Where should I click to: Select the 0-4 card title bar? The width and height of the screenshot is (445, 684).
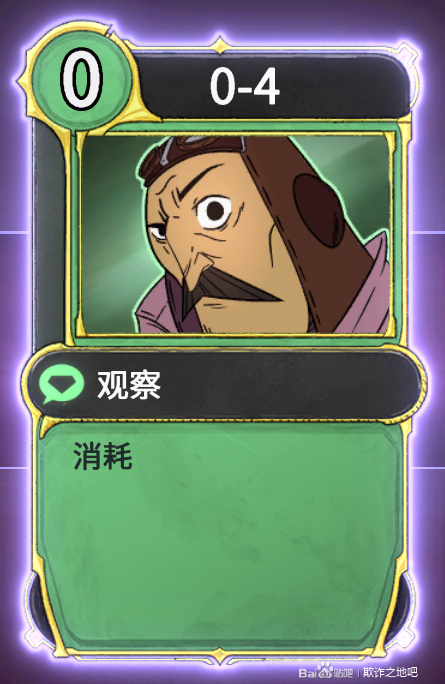click(x=270, y=86)
